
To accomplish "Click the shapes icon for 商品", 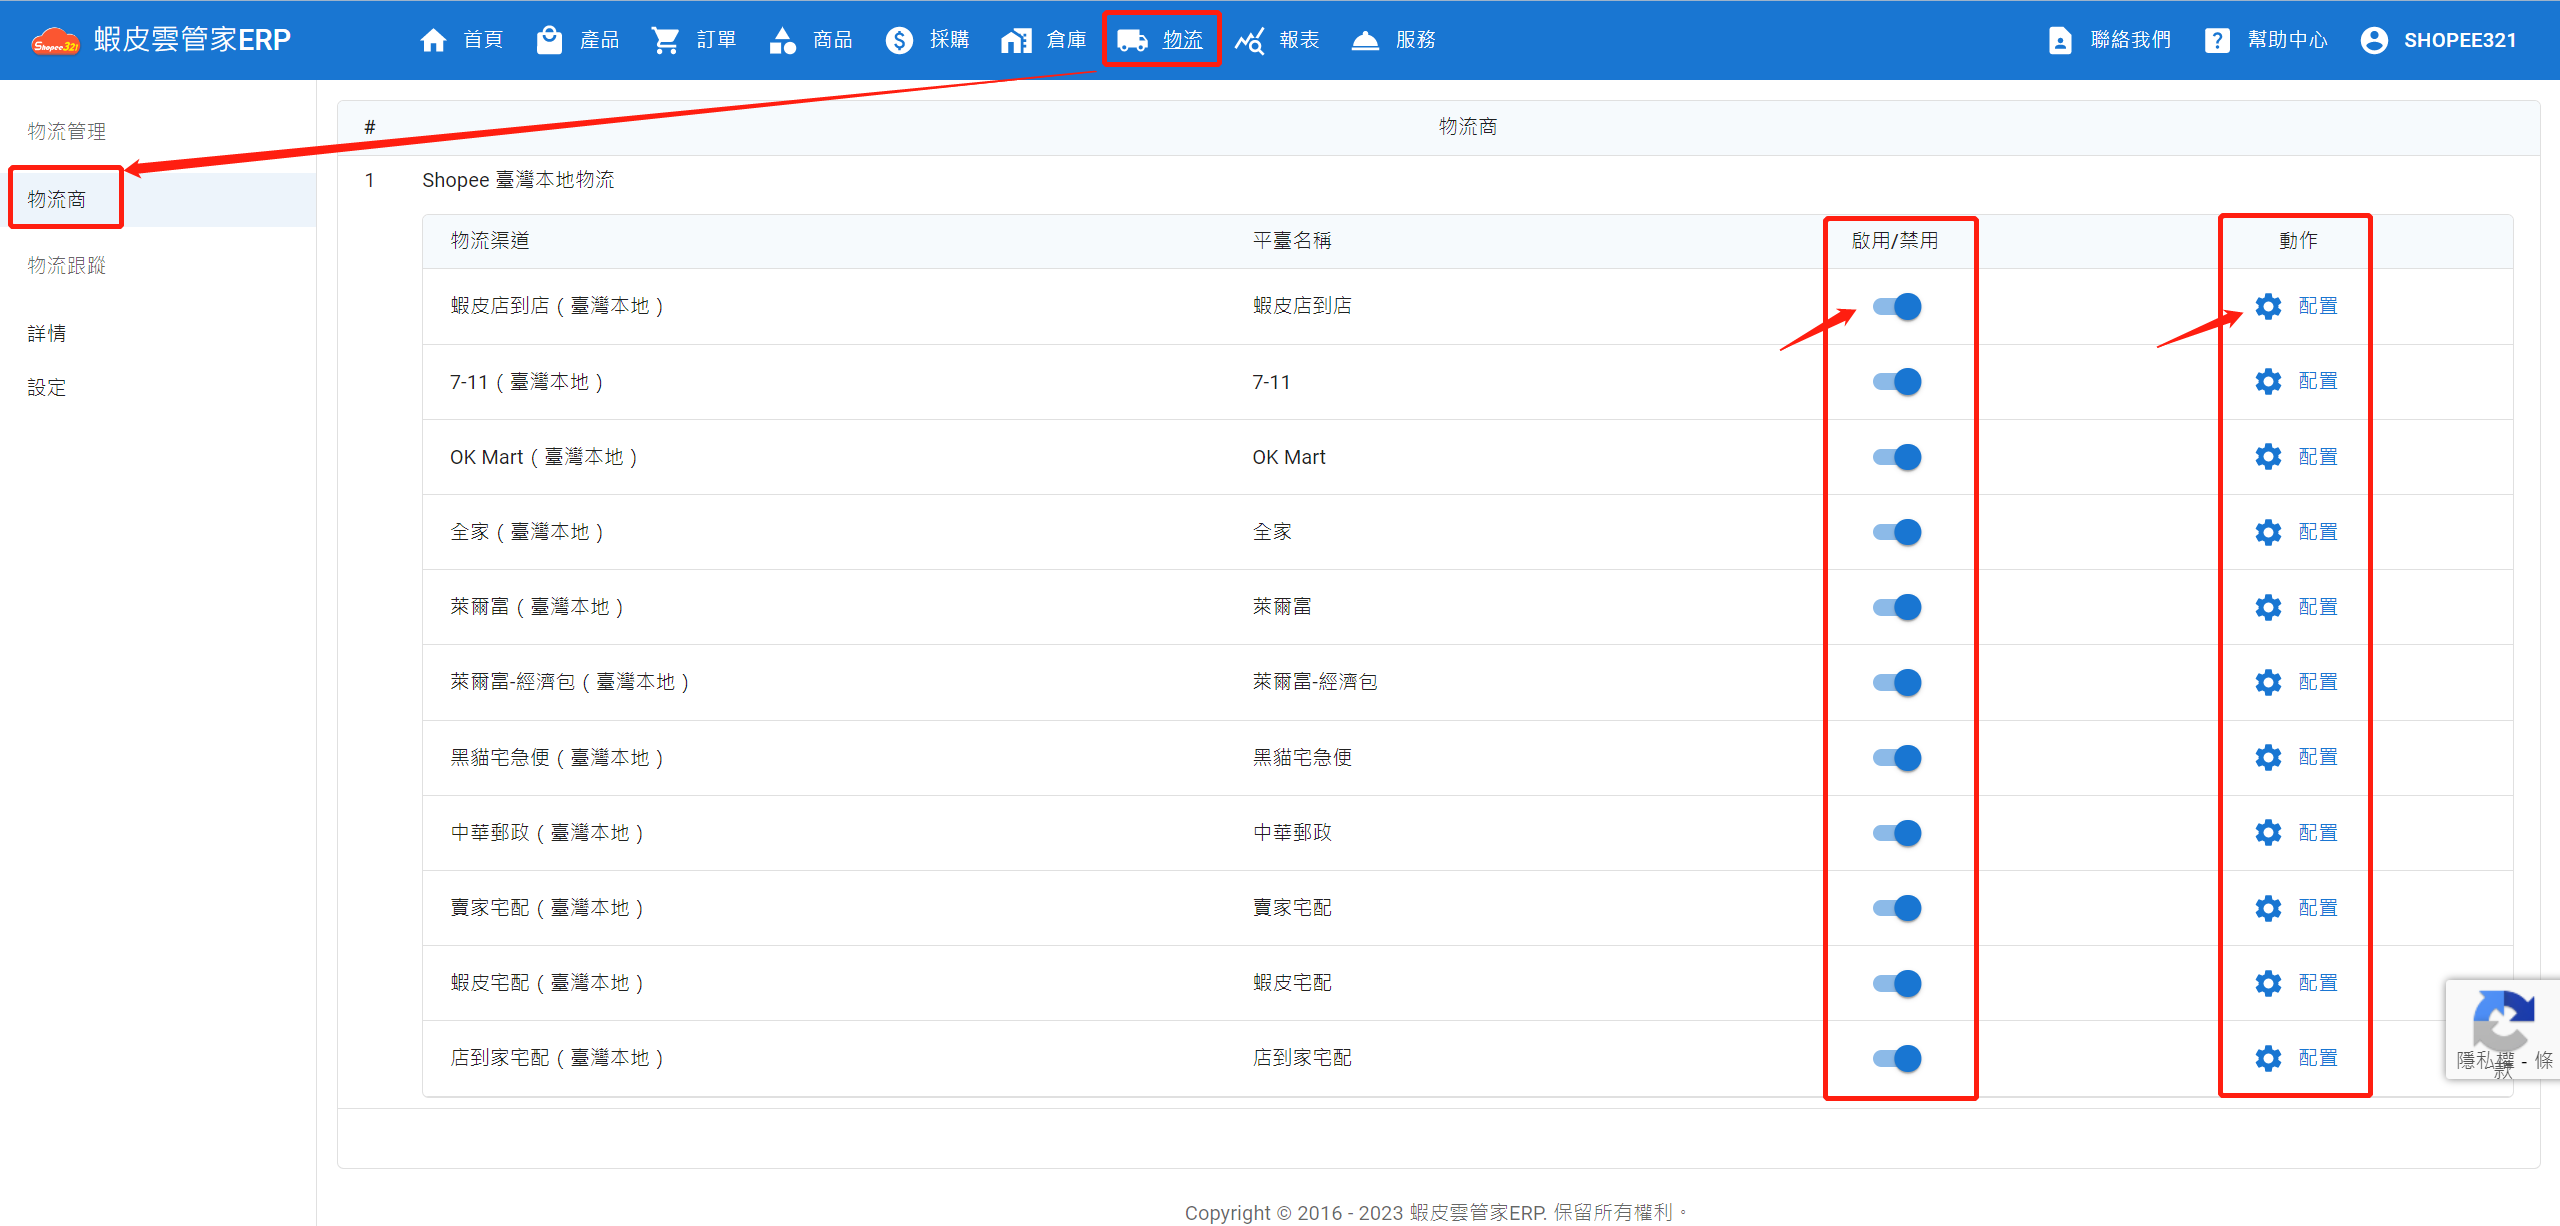I will click(782, 40).
